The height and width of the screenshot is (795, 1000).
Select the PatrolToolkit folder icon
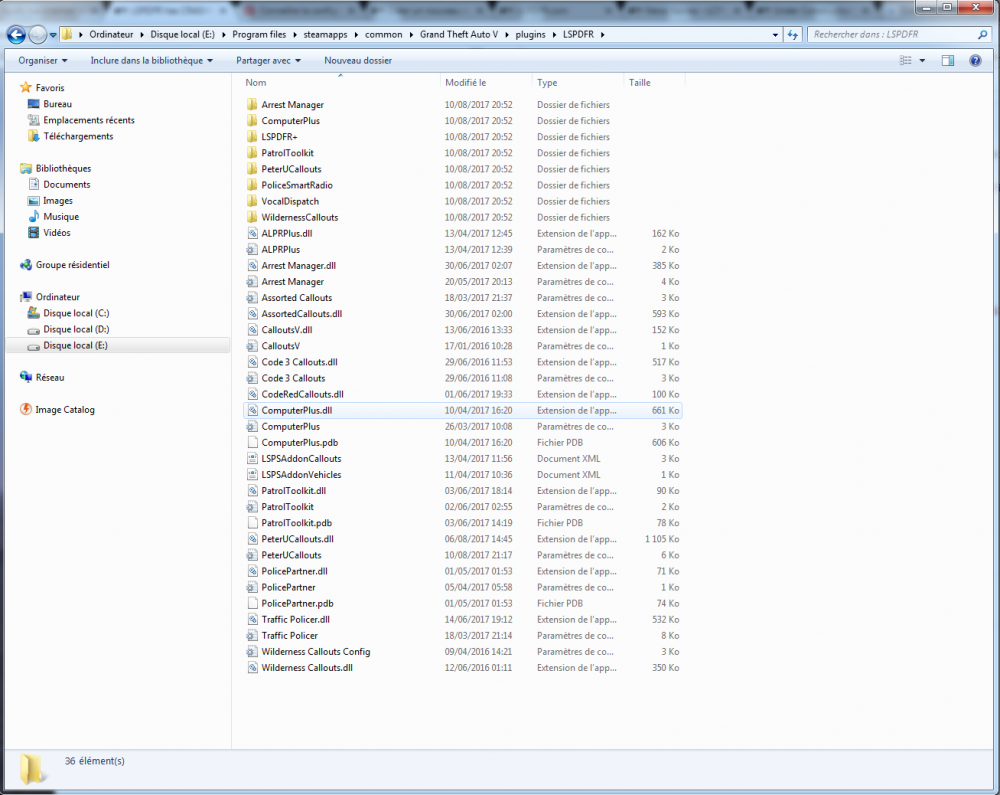pyautogui.click(x=252, y=153)
